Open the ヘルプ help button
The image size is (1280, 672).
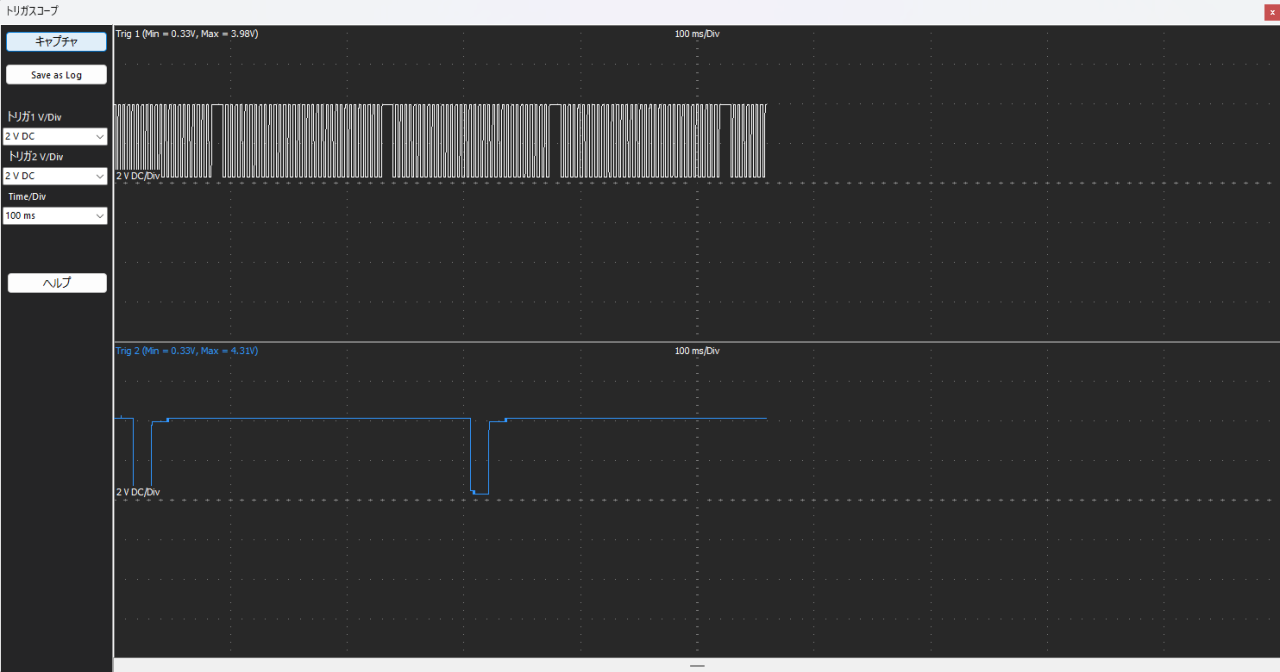pos(57,283)
